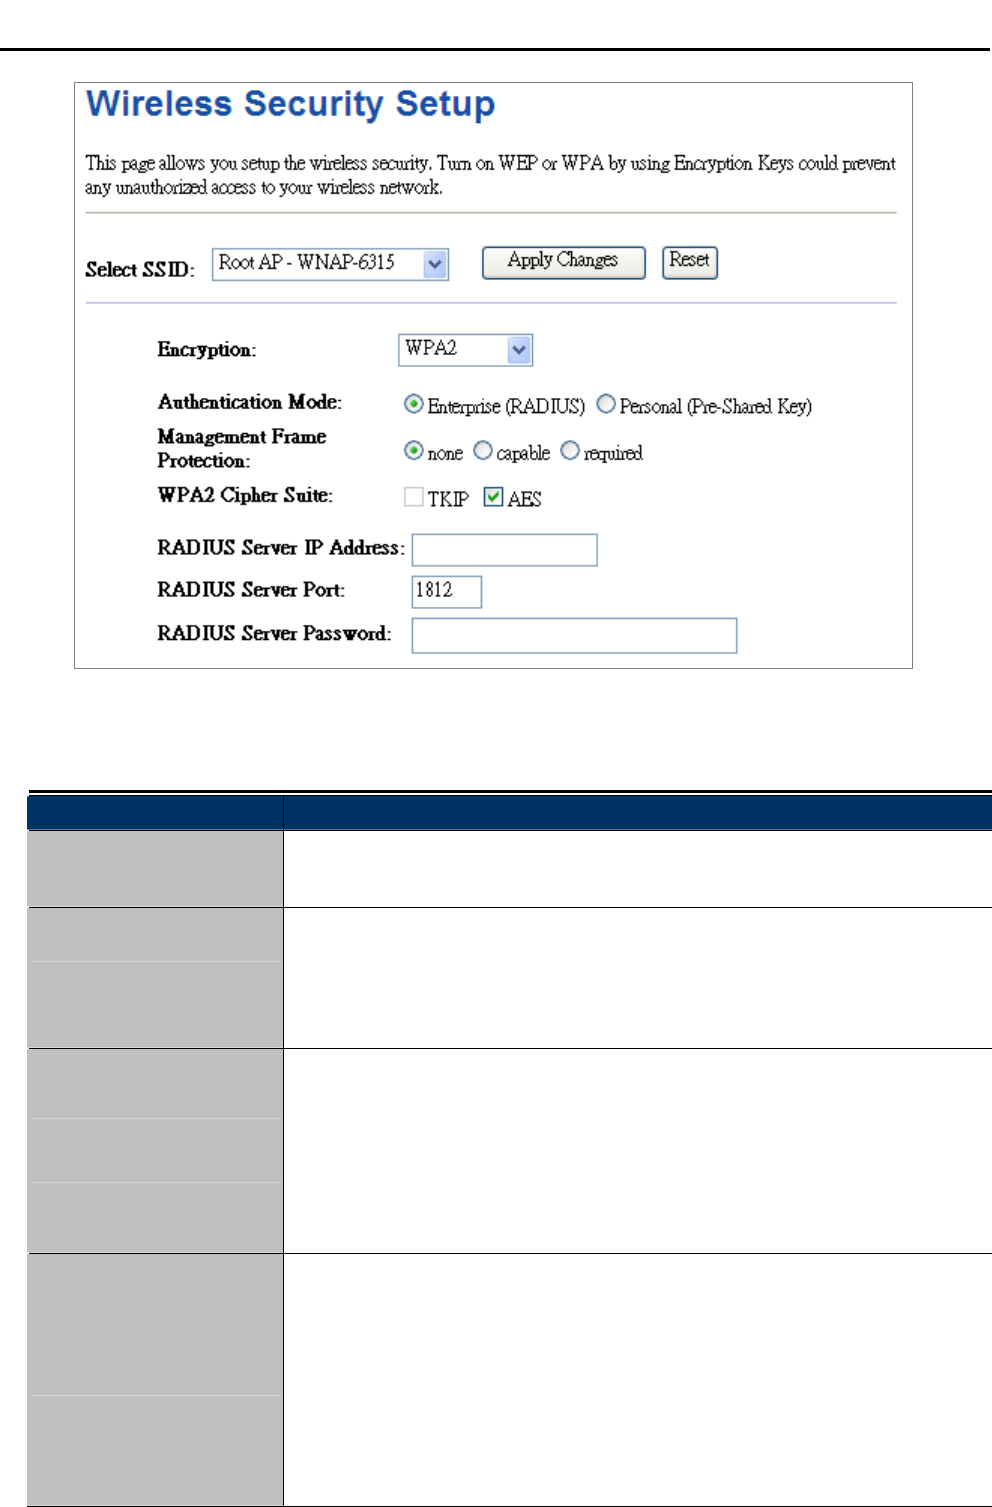The height and width of the screenshot is (1507, 992).
Task: Click the RADIUS Server Port field
Action: point(447,592)
